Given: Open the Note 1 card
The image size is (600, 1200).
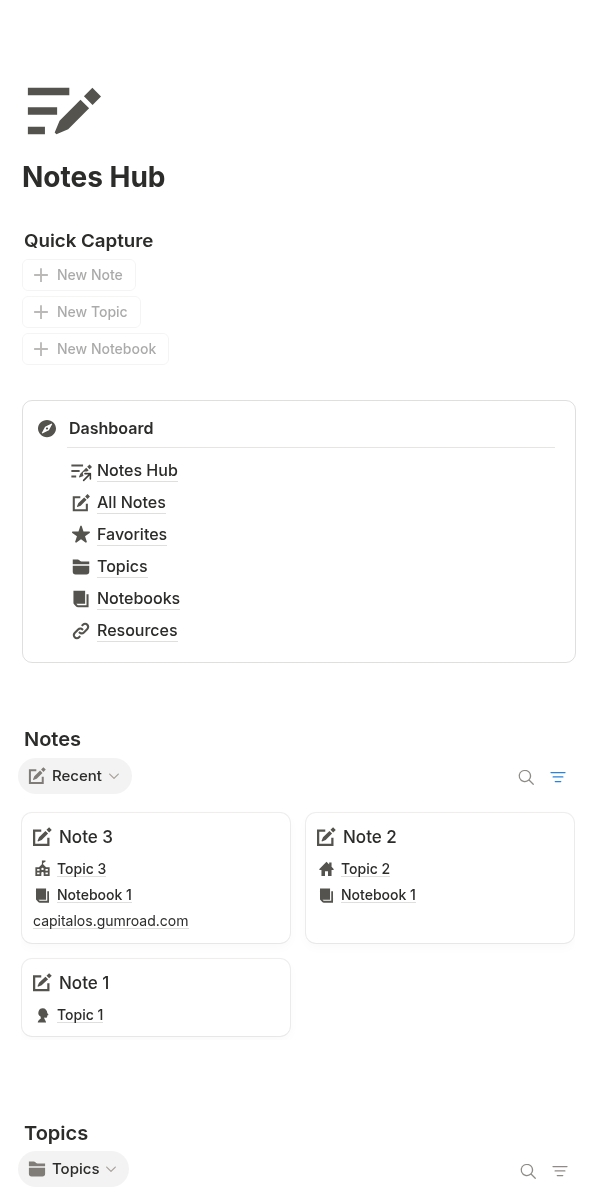Looking at the screenshot, I should [84, 983].
